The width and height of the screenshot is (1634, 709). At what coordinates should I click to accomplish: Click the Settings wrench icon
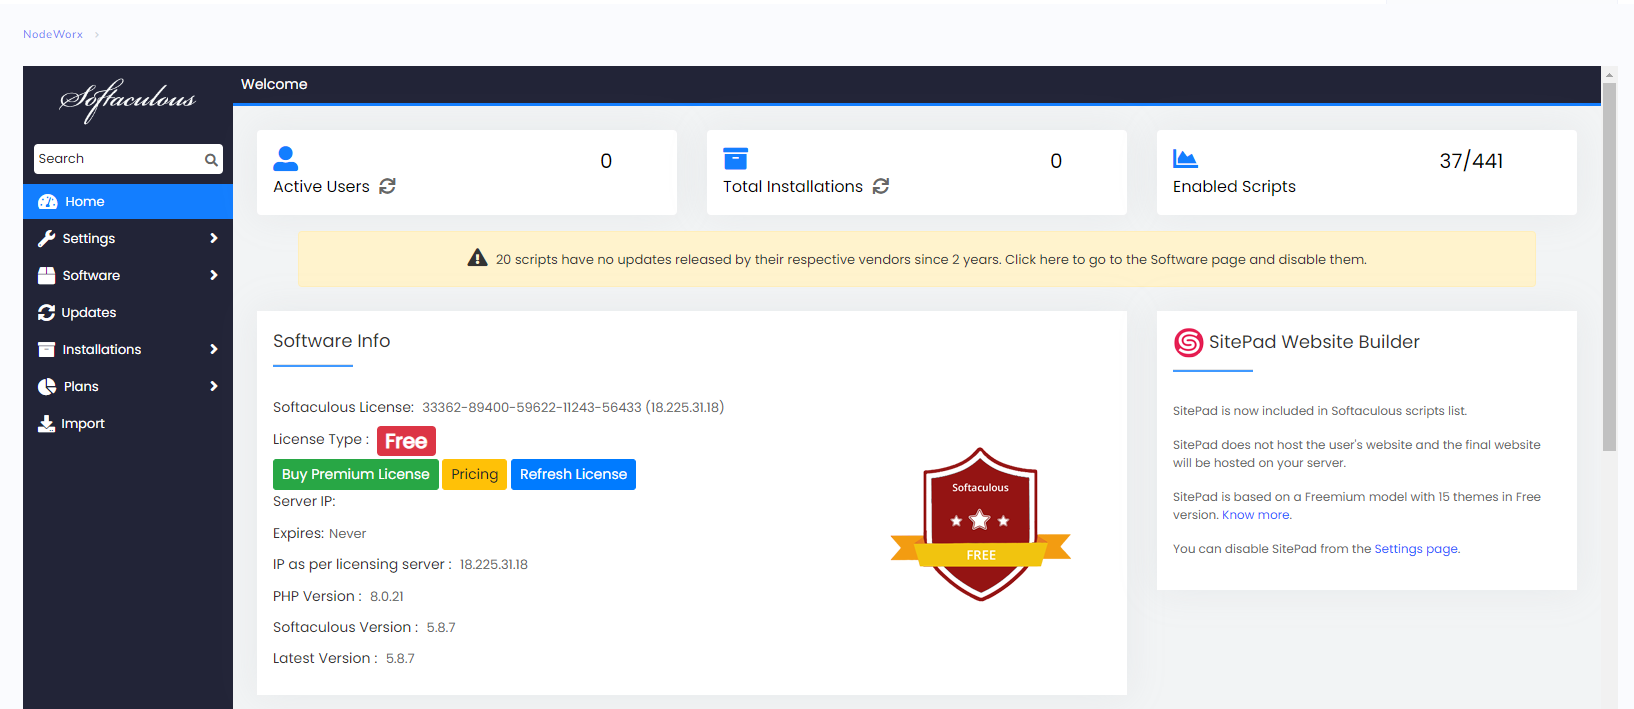[46, 239]
